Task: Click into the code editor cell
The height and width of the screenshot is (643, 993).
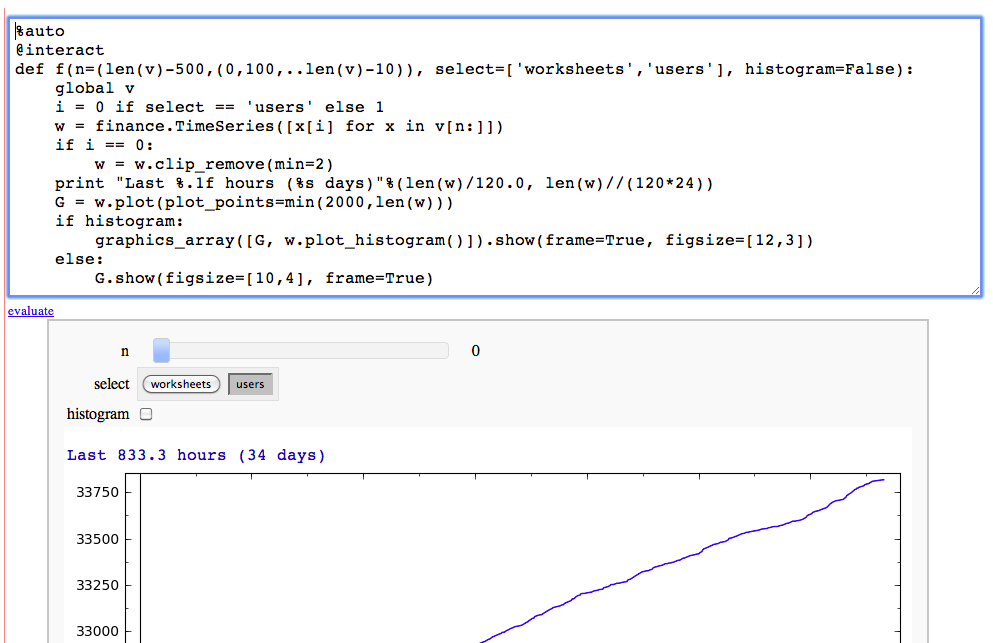Action: [x=495, y=156]
